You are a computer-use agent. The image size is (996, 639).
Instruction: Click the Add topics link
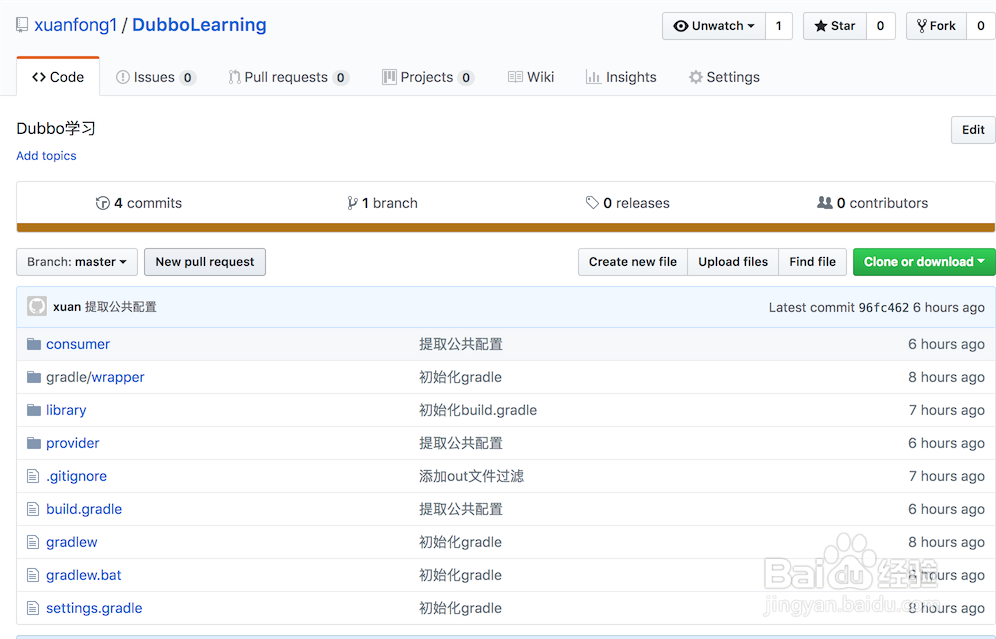[46, 155]
